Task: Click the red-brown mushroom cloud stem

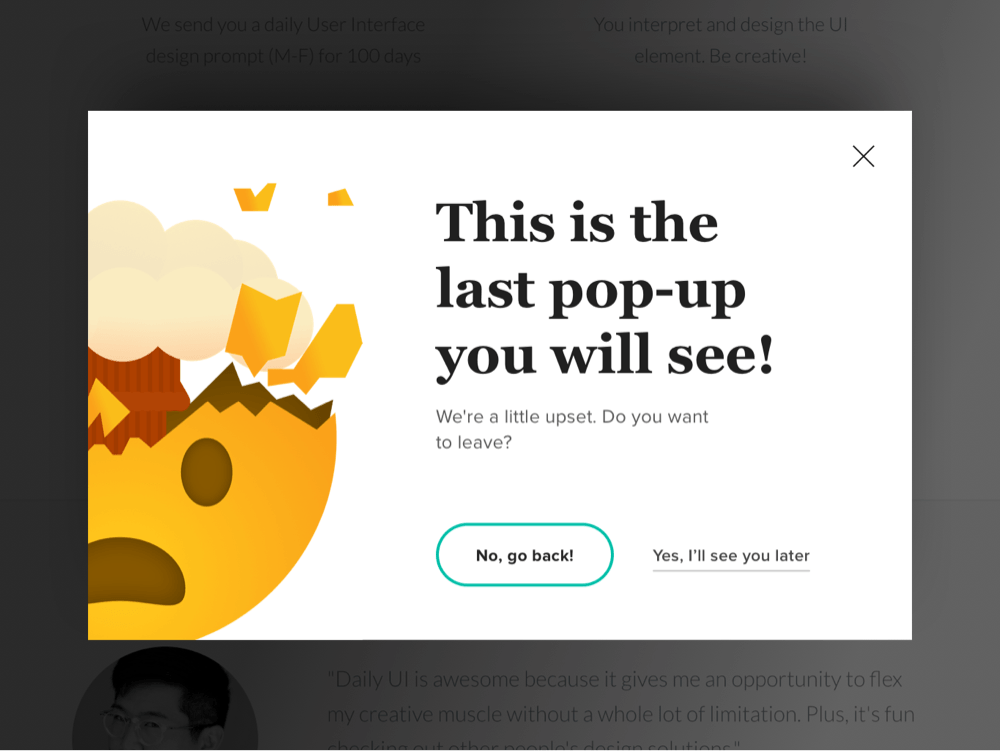Action: (x=137, y=395)
